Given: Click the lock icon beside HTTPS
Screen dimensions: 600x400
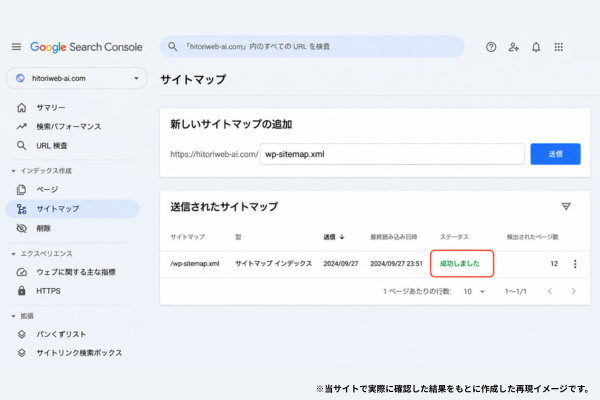Looking at the screenshot, I should tap(21, 291).
